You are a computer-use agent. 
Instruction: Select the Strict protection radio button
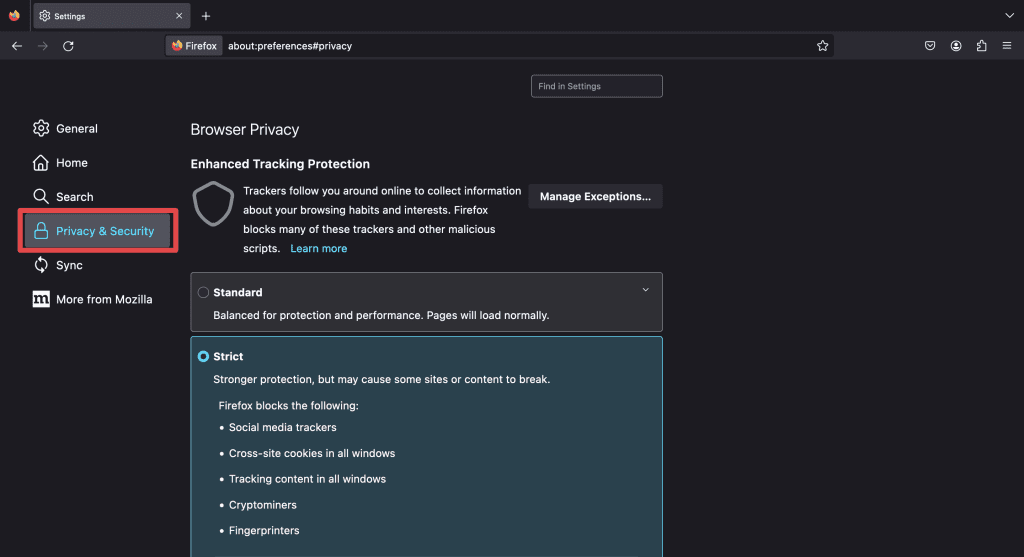204,357
